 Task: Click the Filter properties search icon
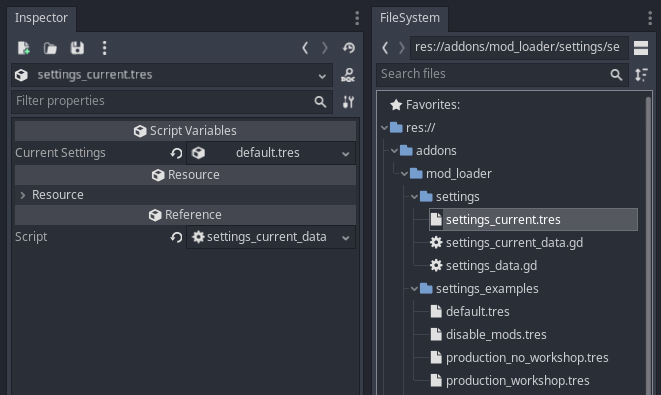coord(320,102)
